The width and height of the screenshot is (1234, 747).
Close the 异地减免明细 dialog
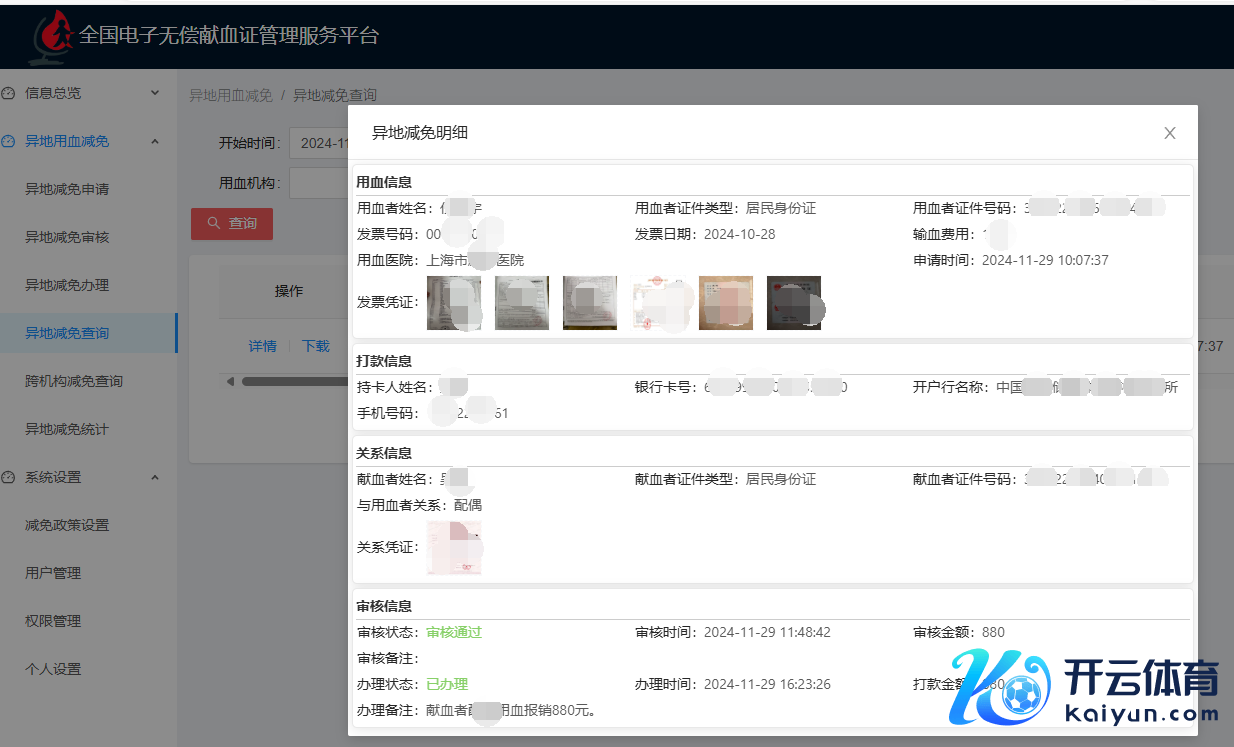[1169, 133]
